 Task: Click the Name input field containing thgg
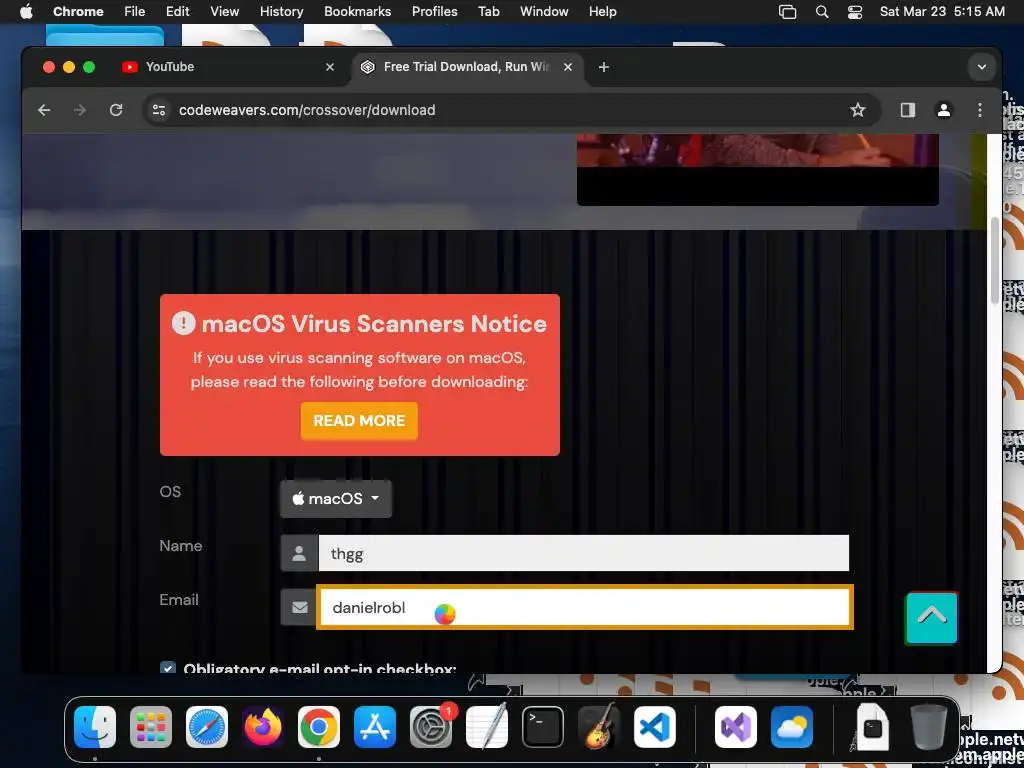[x=583, y=553]
